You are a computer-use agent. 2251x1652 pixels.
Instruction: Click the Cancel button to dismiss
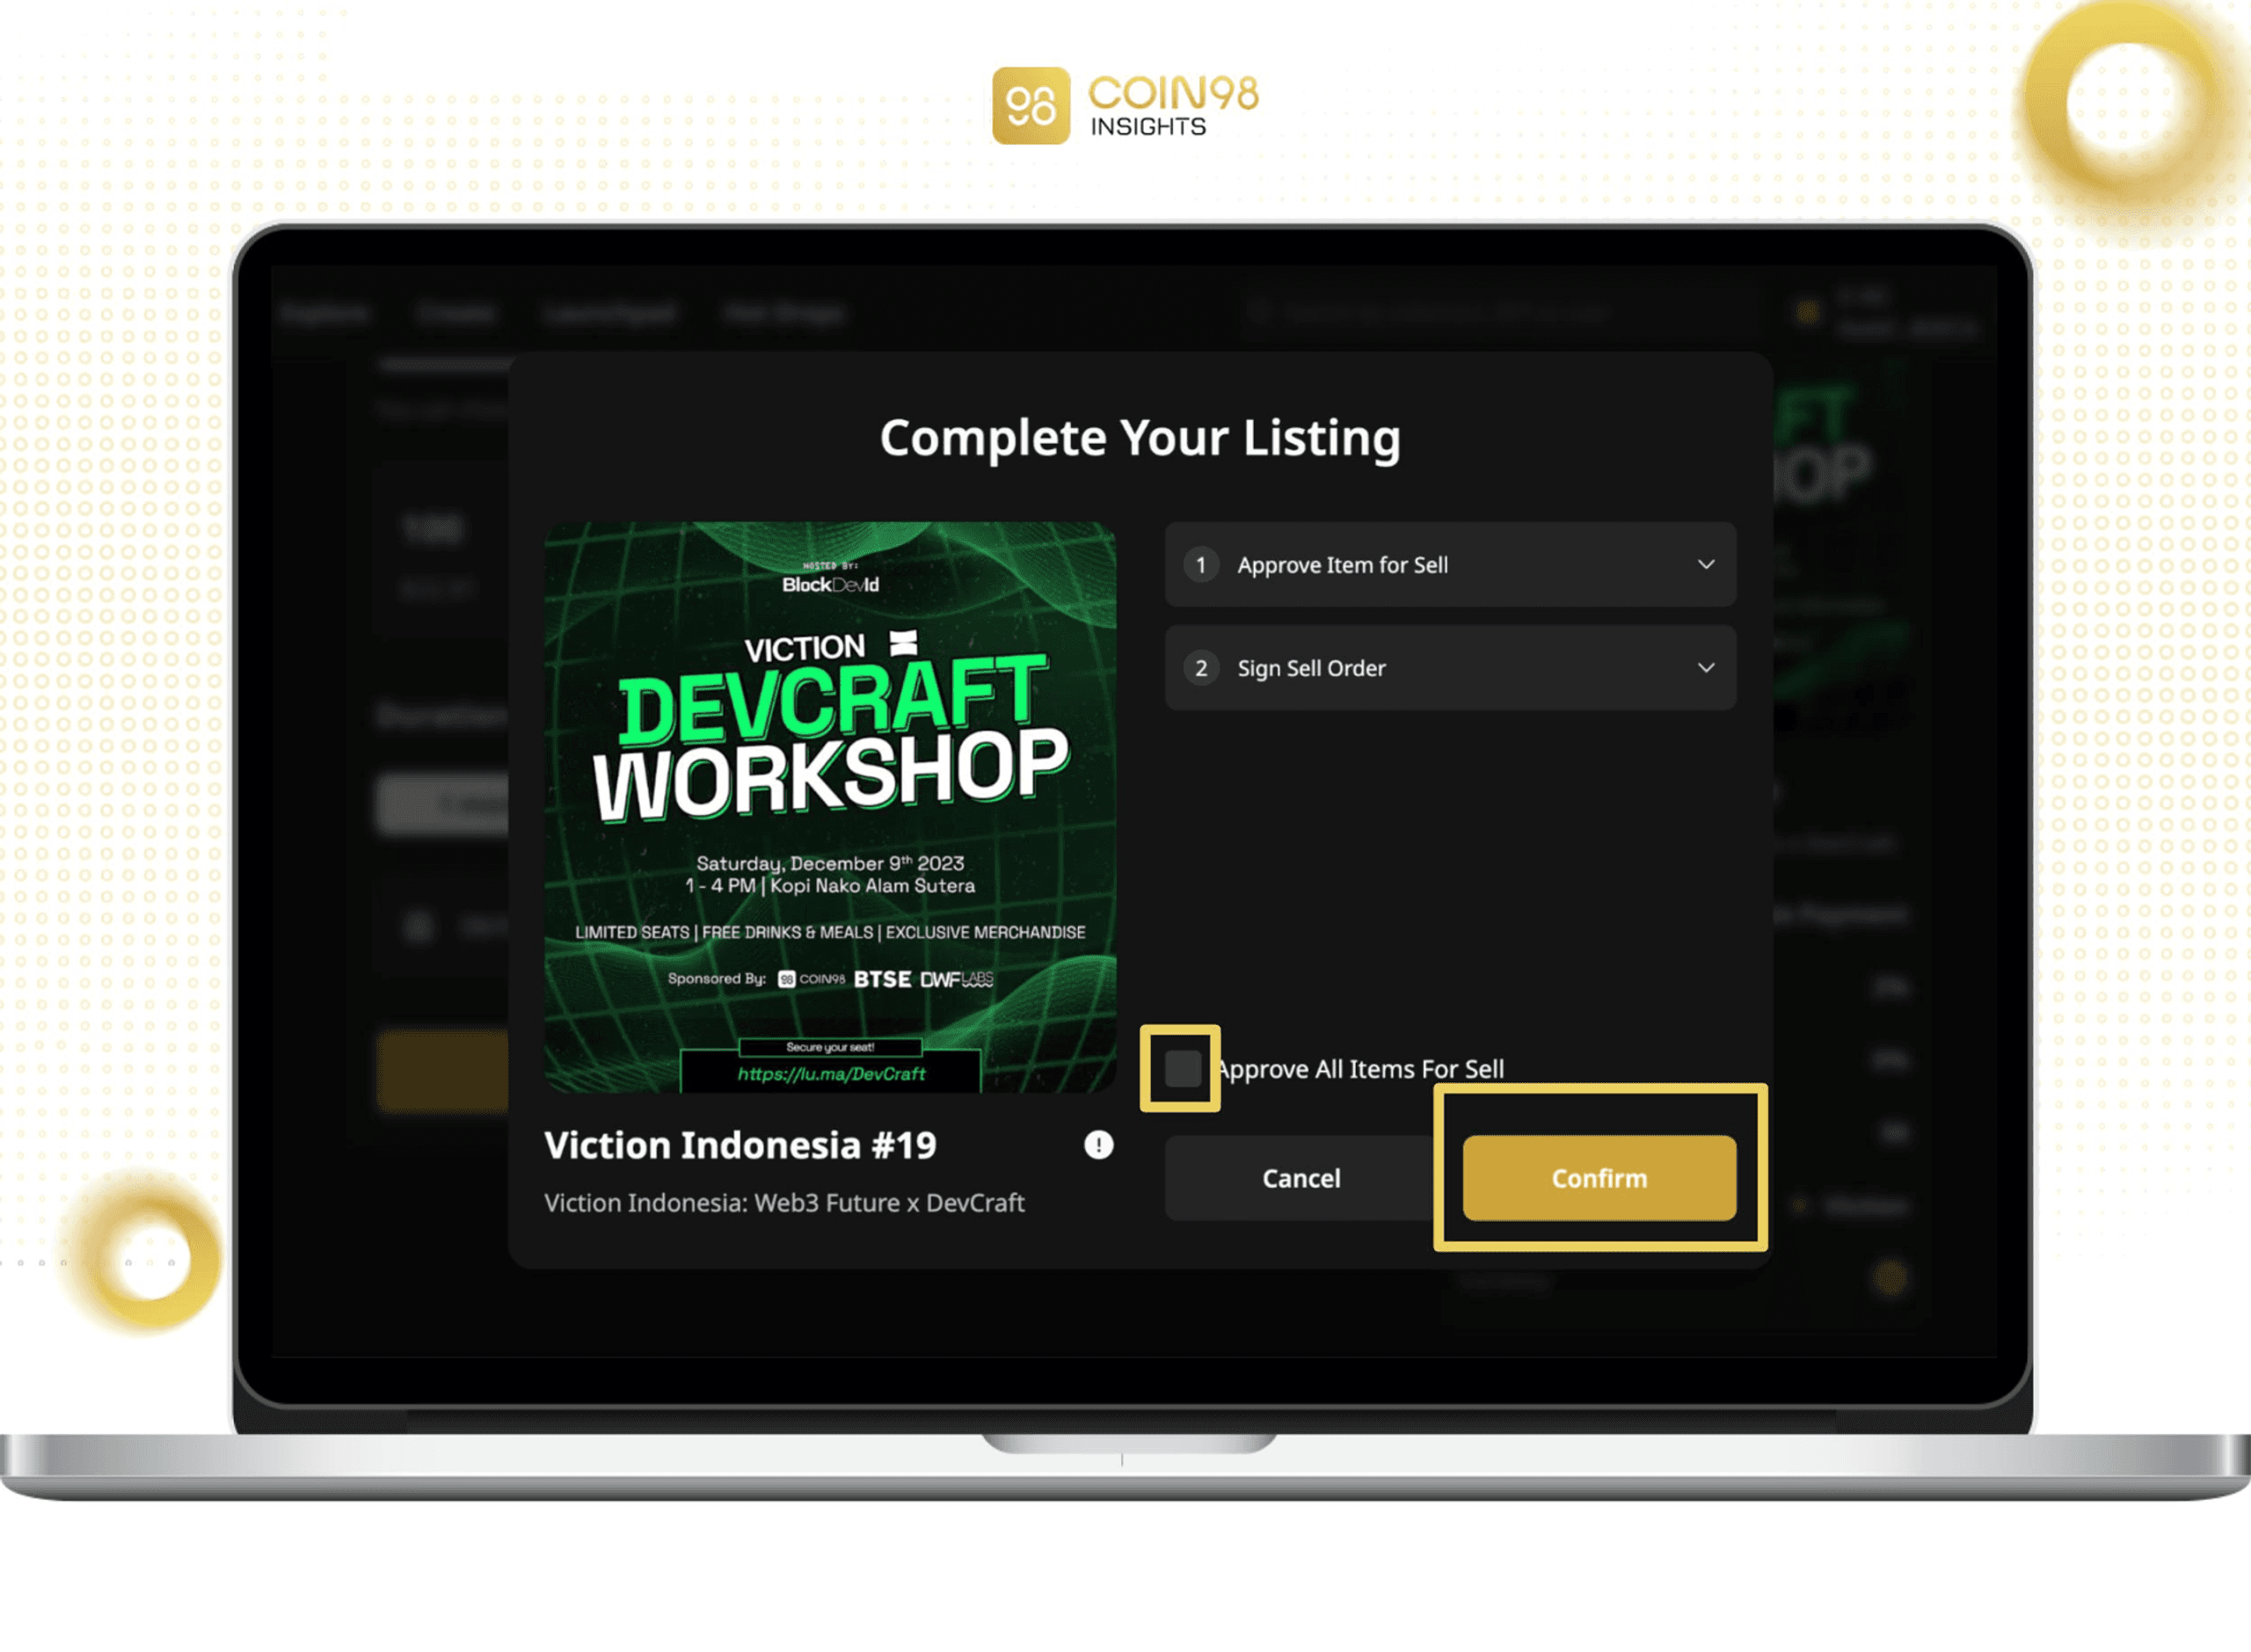click(x=1300, y=1178)
